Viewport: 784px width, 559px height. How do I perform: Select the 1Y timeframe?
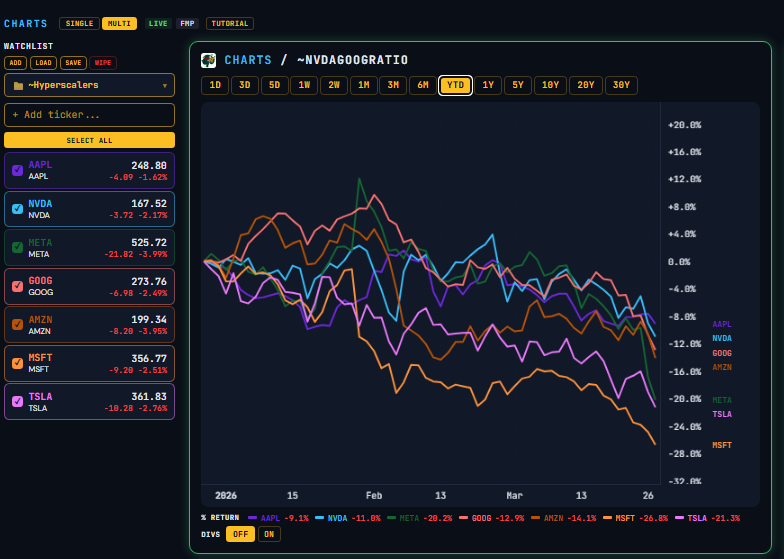pyautogui.click(x=488, y=85)
